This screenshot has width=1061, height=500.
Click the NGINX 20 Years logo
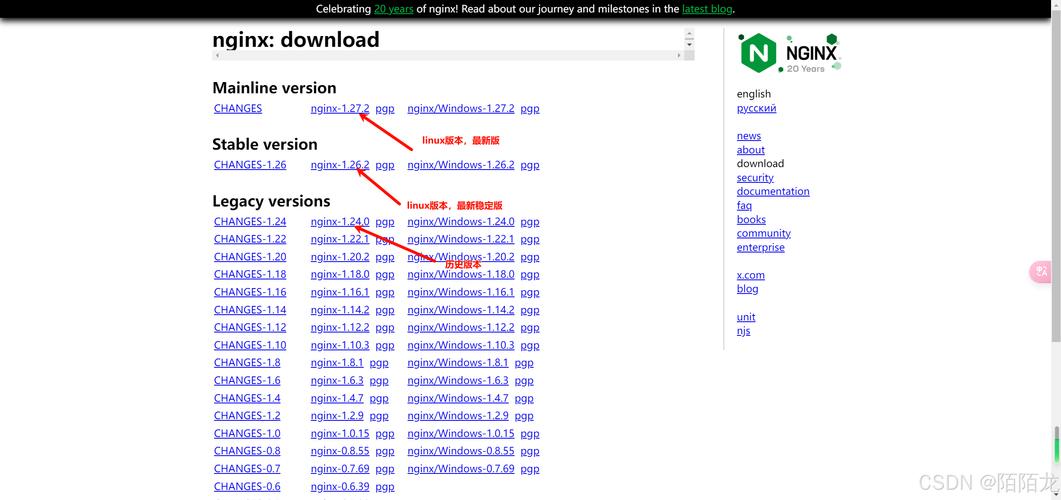[x=790, y=53]
